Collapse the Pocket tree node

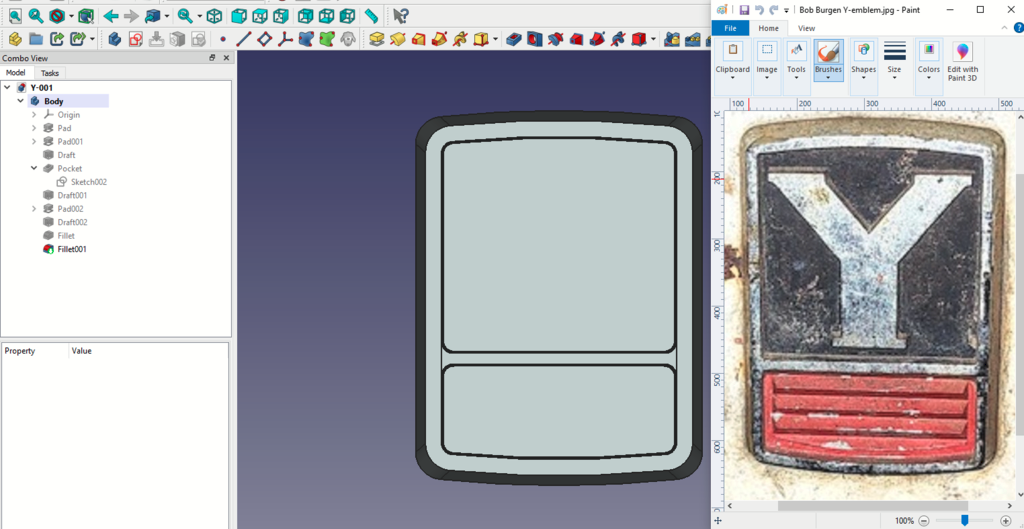[x=34, y=168]
